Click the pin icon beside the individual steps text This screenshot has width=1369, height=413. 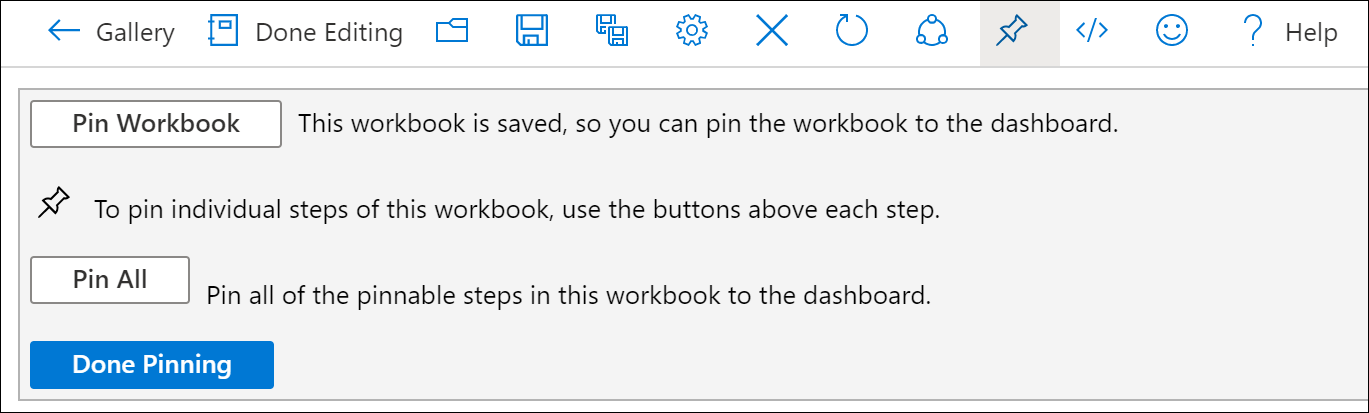(x=54, y=204)
